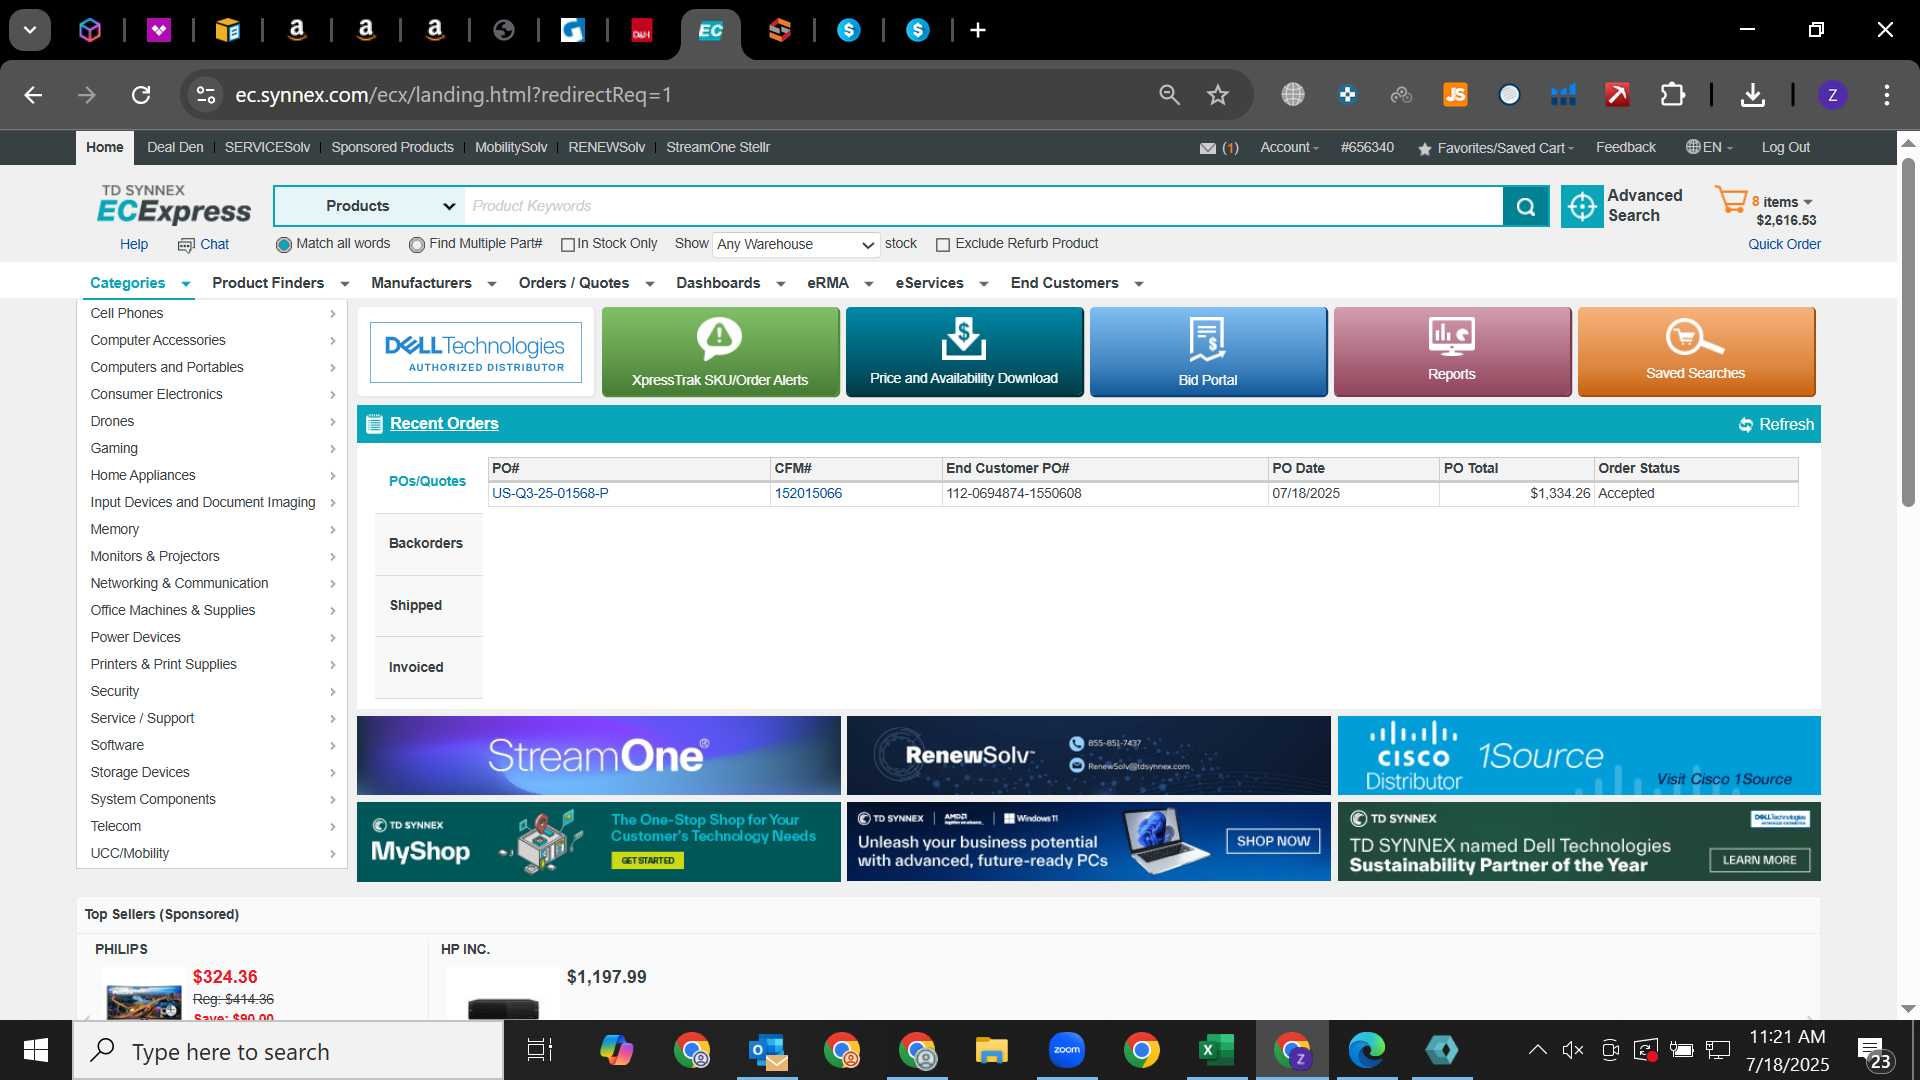Focus the Product Keywords search field
This screenshot has width=1920, height=1080.
pos(984,206)
